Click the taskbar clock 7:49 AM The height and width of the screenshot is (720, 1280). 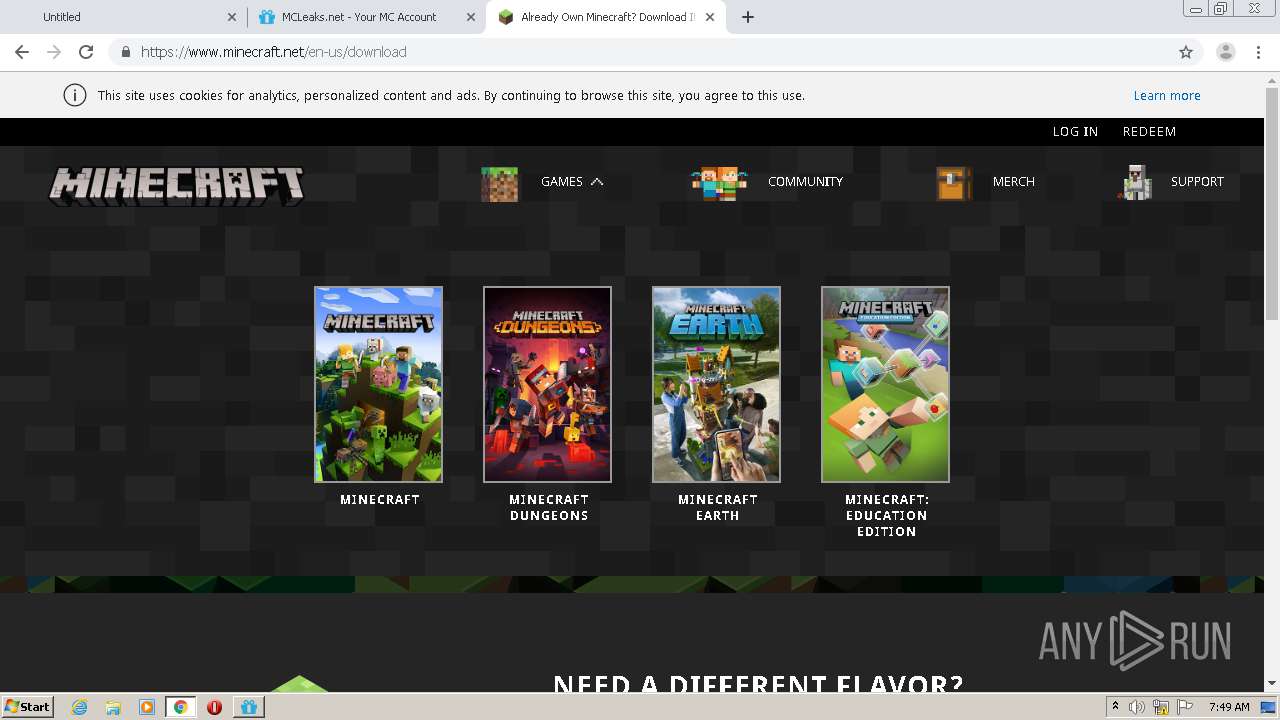click(x=1229, y=707)
